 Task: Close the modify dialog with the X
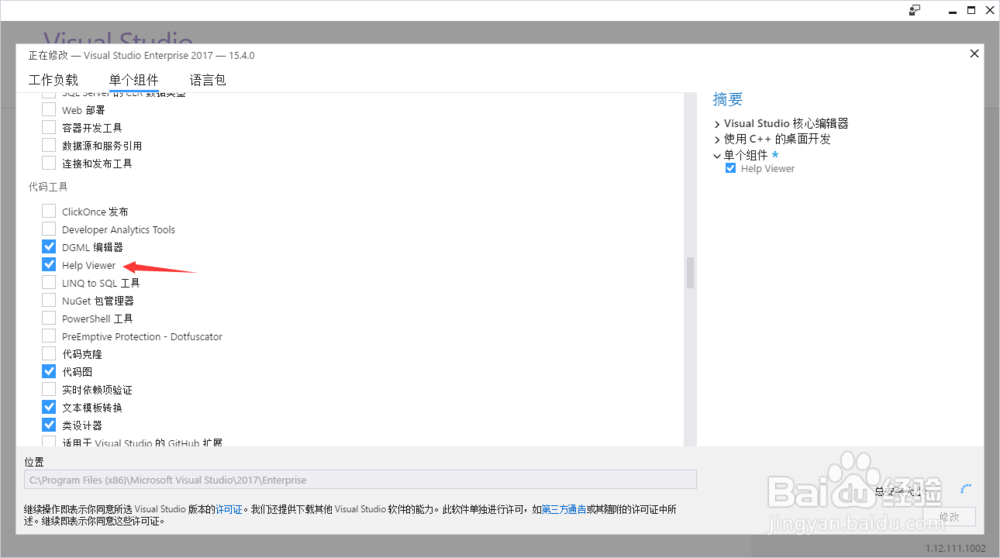tap(974, 54)
